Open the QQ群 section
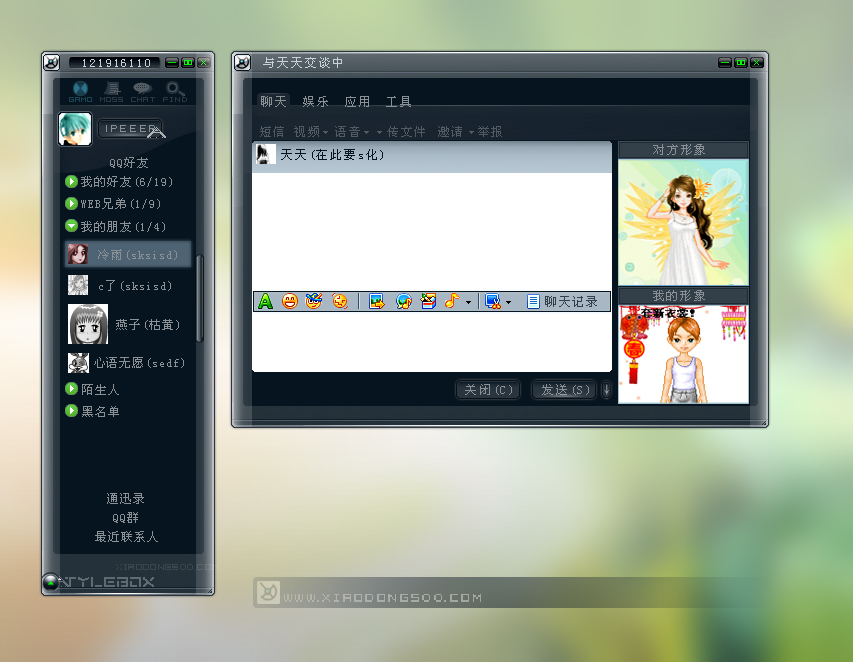This screenshot has height=662, width=853. [x=126, y=517]
